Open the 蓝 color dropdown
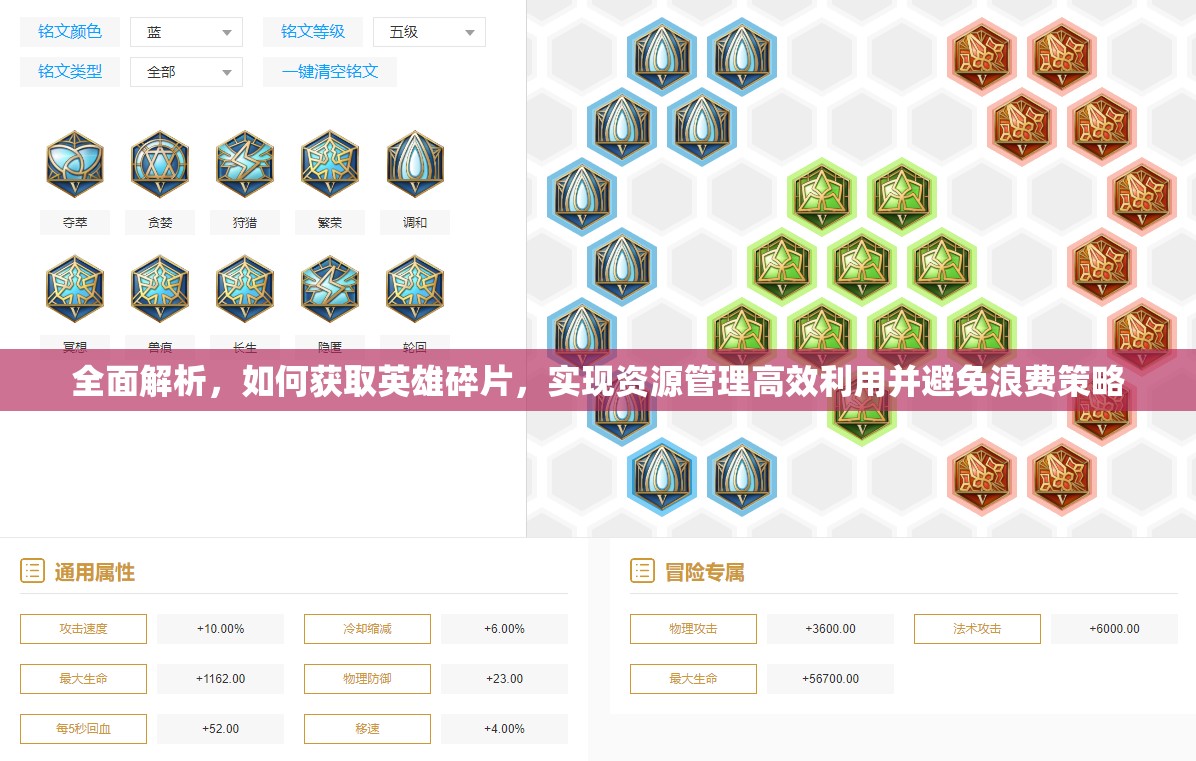 tap(186, 31)
